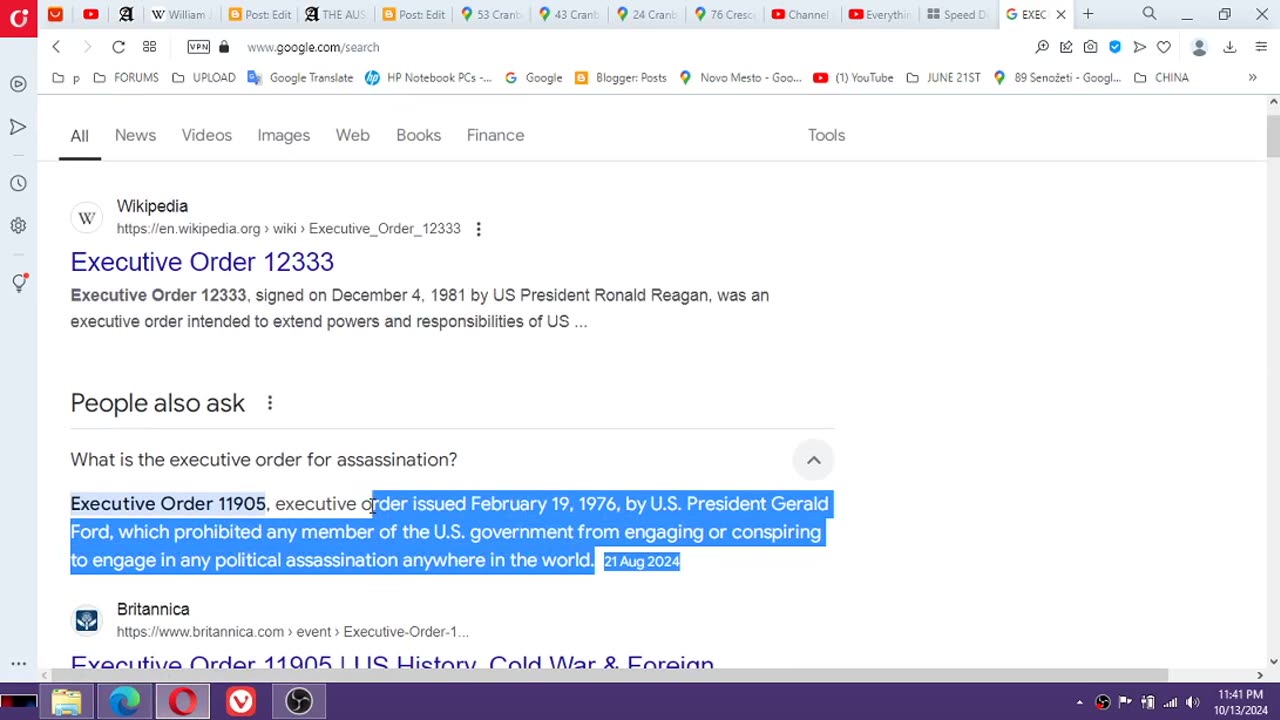Open sidebar three-dots setup at bottom

[x=18, y=663]
